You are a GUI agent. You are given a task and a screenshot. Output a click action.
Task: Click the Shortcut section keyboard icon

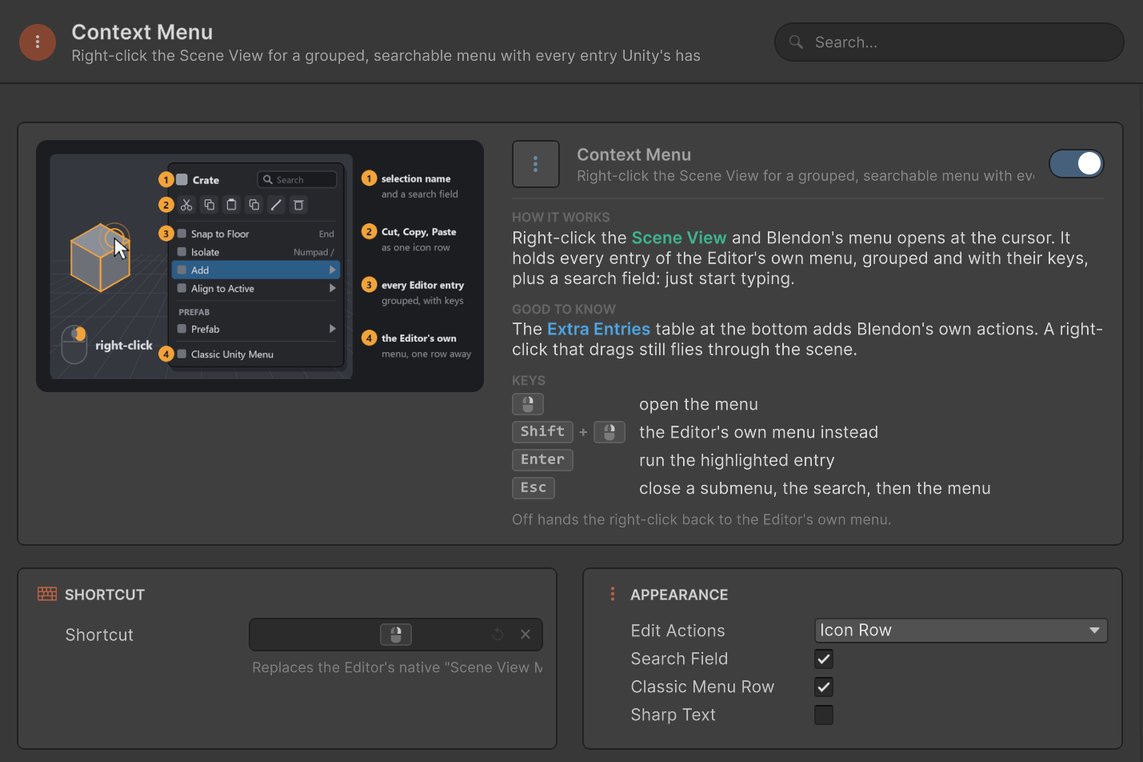47,594
